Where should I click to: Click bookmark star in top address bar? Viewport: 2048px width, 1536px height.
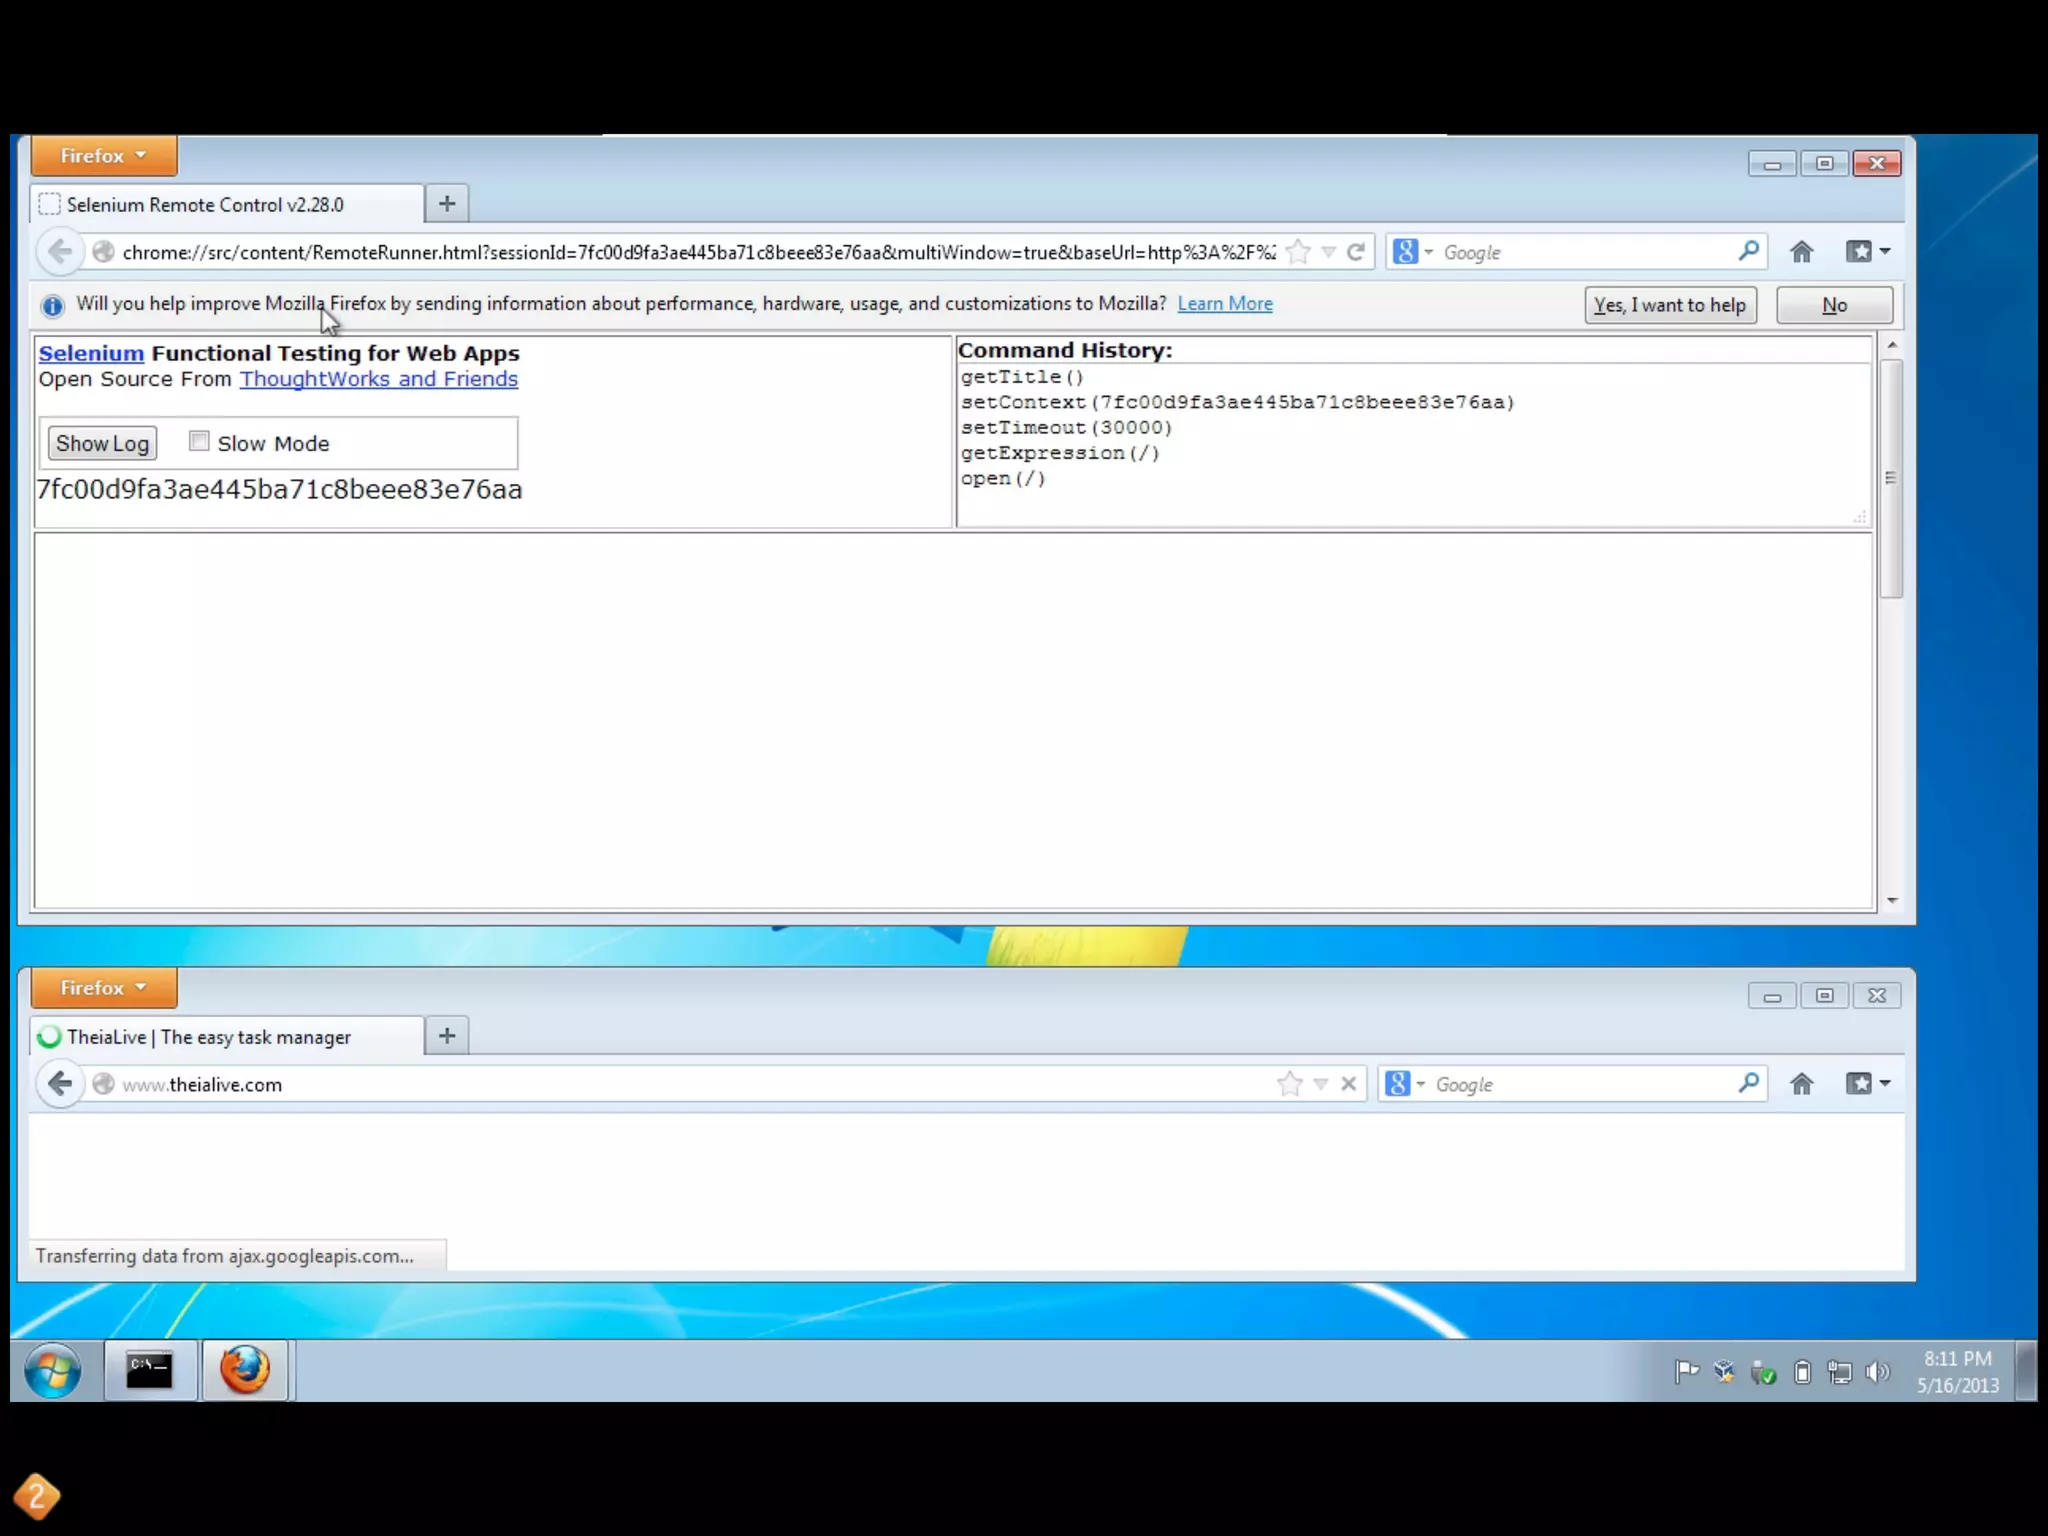point(1298,252)
